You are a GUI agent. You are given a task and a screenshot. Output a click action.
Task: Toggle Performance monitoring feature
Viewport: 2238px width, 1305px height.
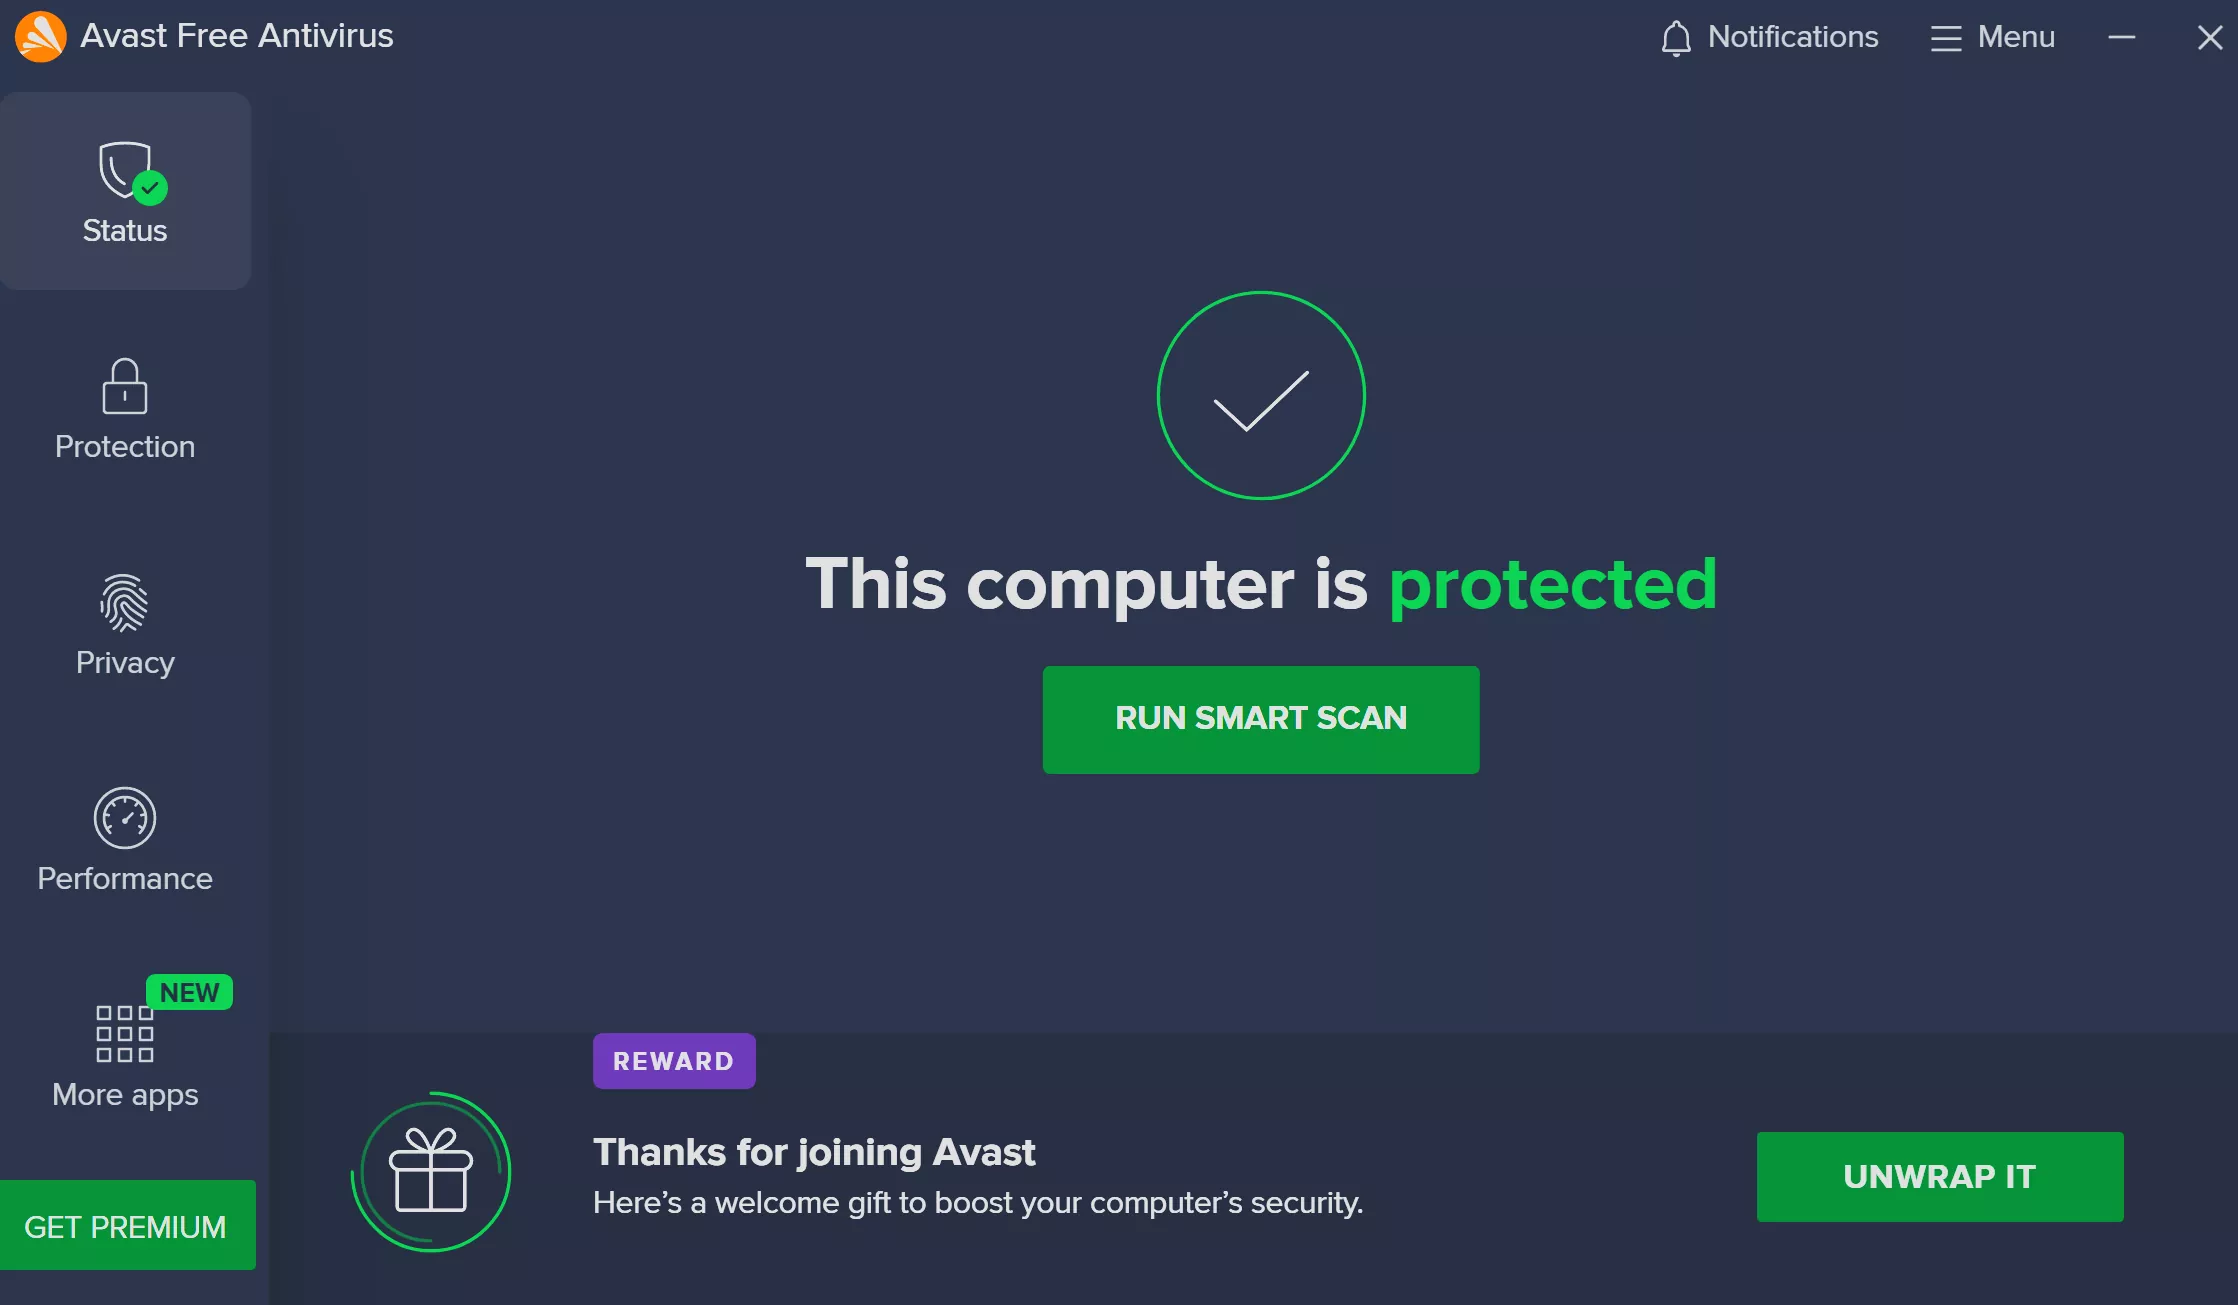coord(124,839)
